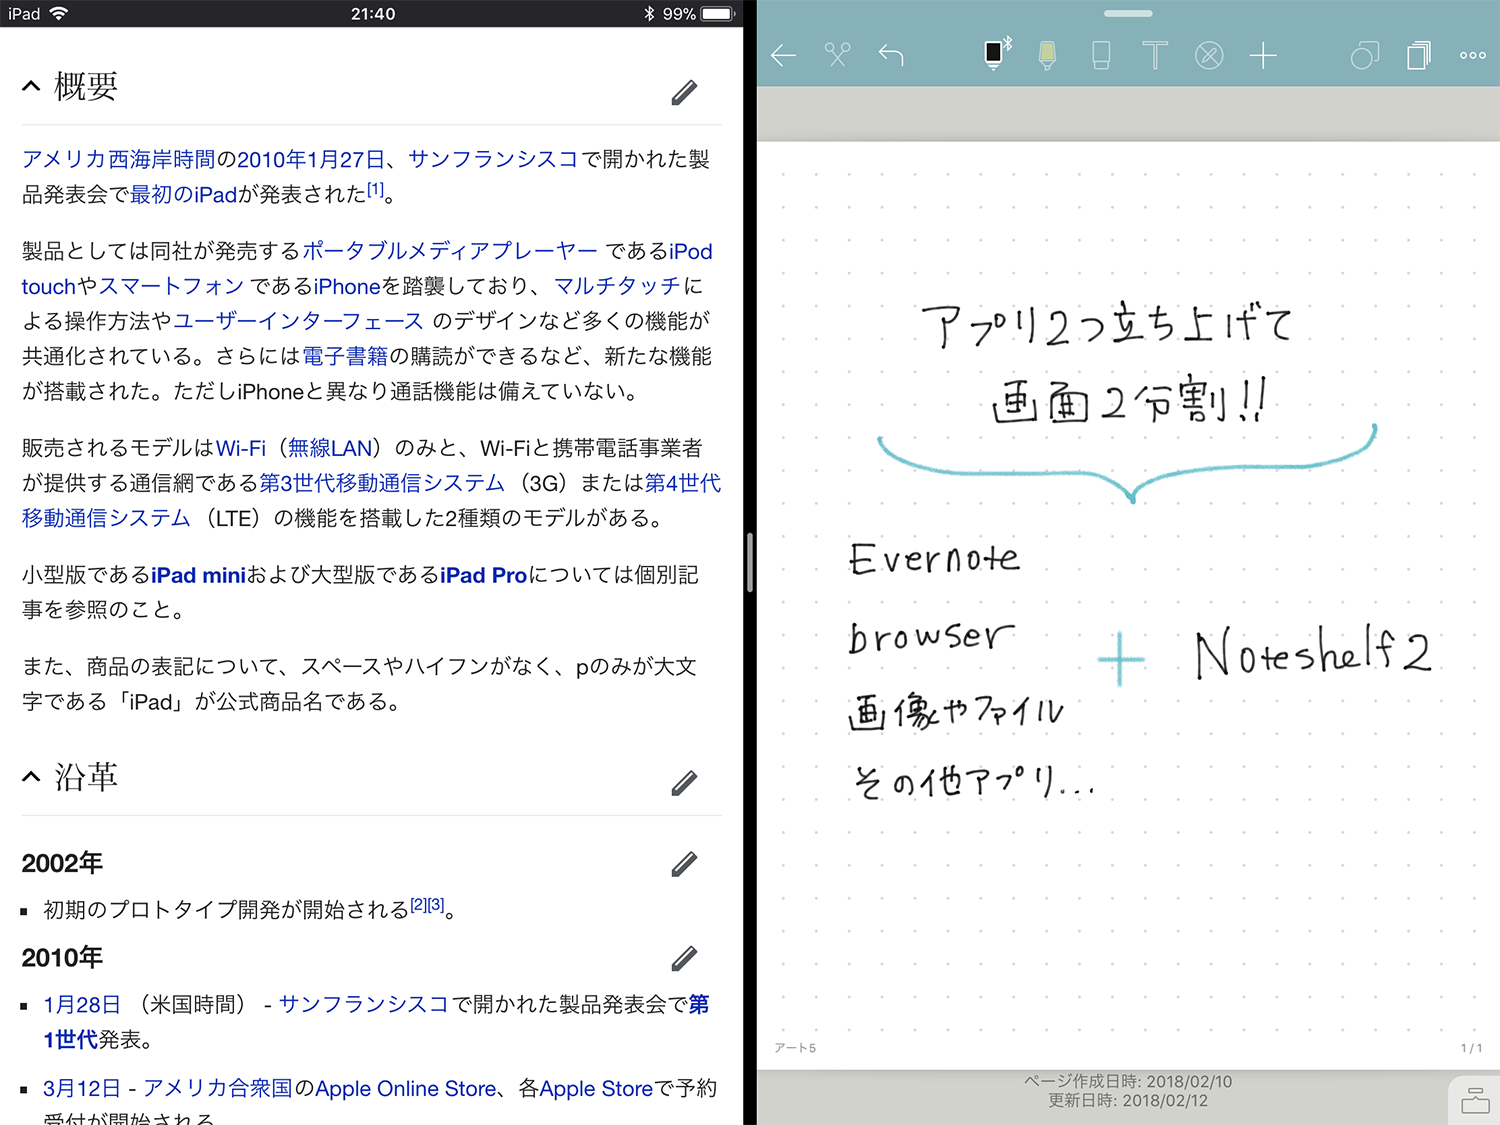Viewport: 1500px width, 1125px height.
Task: Open the shapes tool icon
Action: coord(1364,55)
